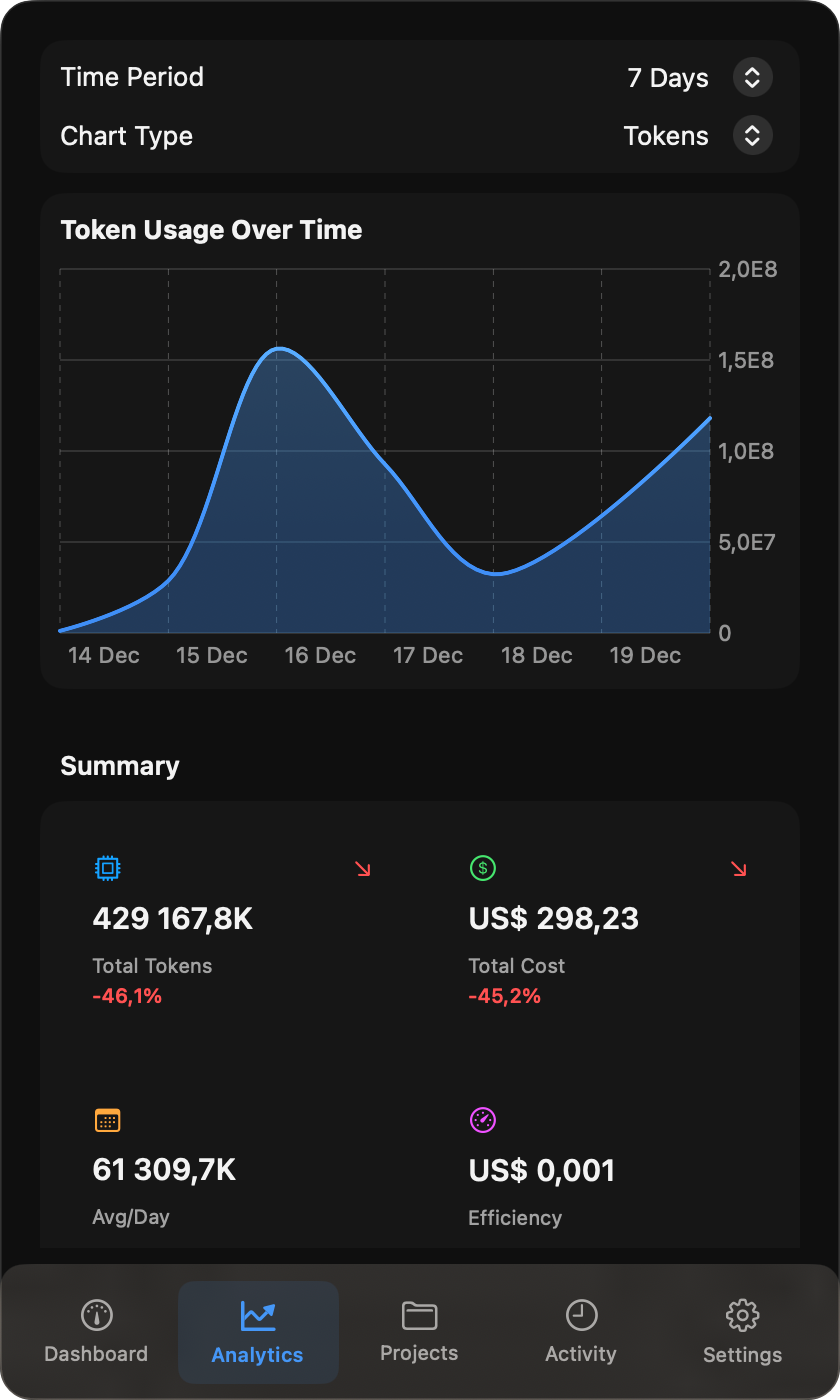Viewport: 840px width, 1400px height.
Task: Click the '15 Dec' x-axis label
Action: (x=212, y=656)
